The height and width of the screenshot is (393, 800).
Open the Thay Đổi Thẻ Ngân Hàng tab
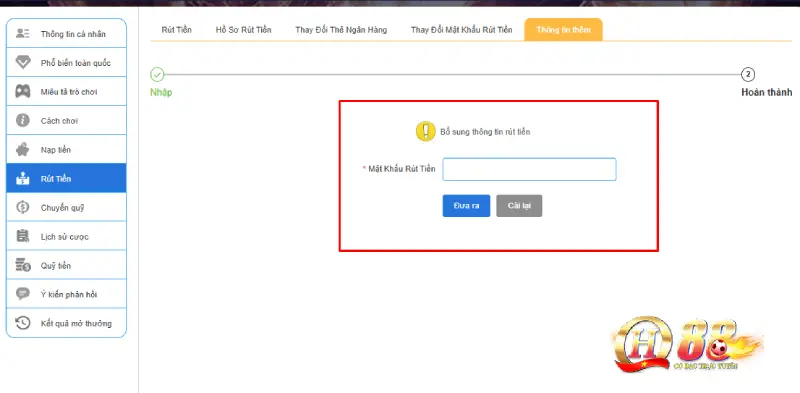pyautogui.click(x=341, y=30)
